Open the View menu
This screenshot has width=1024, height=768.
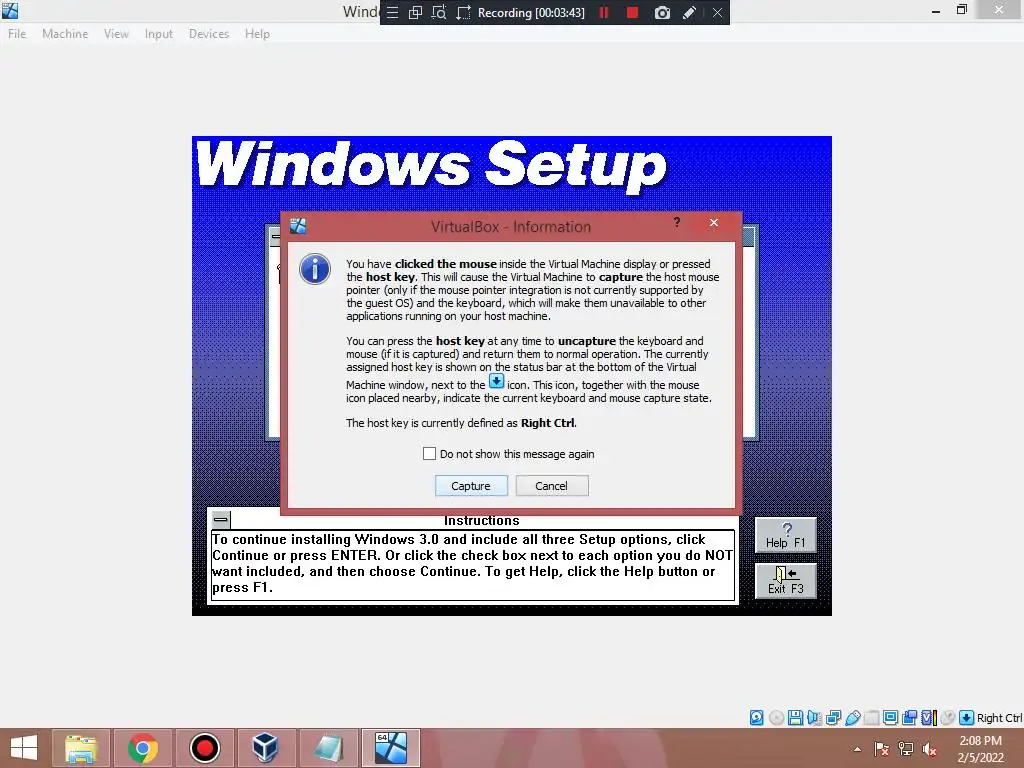point(116,34)
